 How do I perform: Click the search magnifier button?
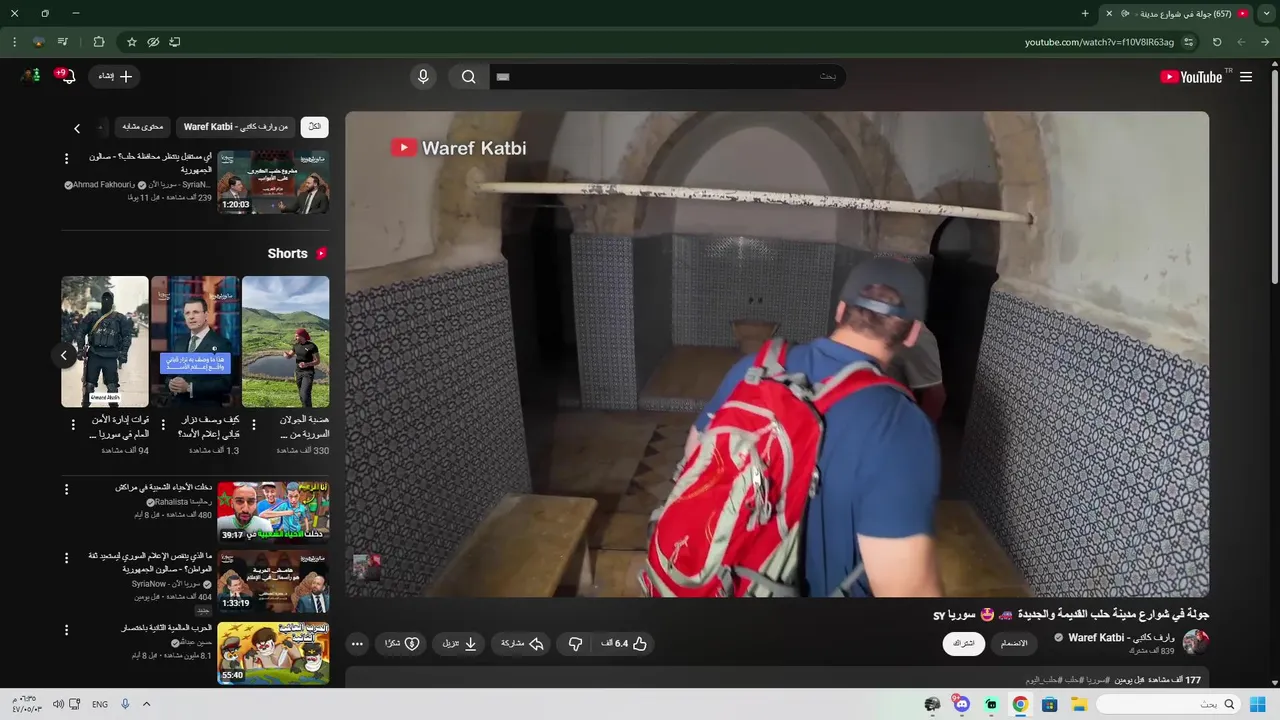(468, 77)
